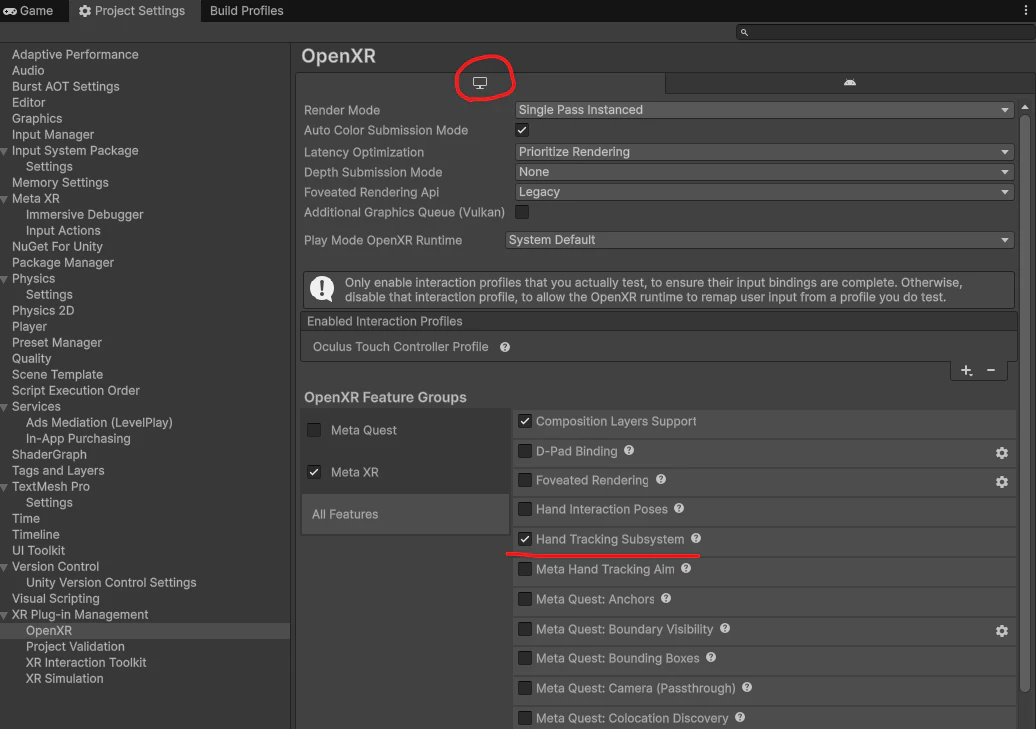Remove interaction profile with minus icon
The height and width of the screenshot is (729, 1036).
coord(991,371)
